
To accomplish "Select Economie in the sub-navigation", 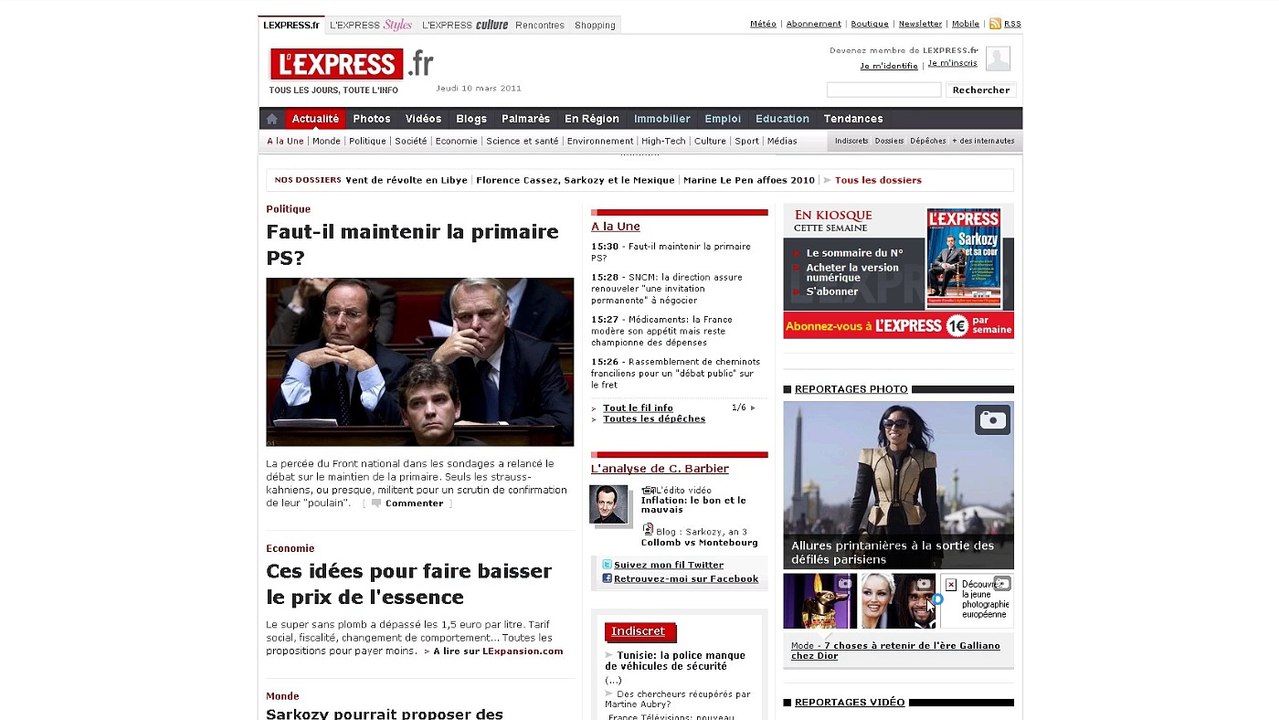I will [x=456, y=141].
